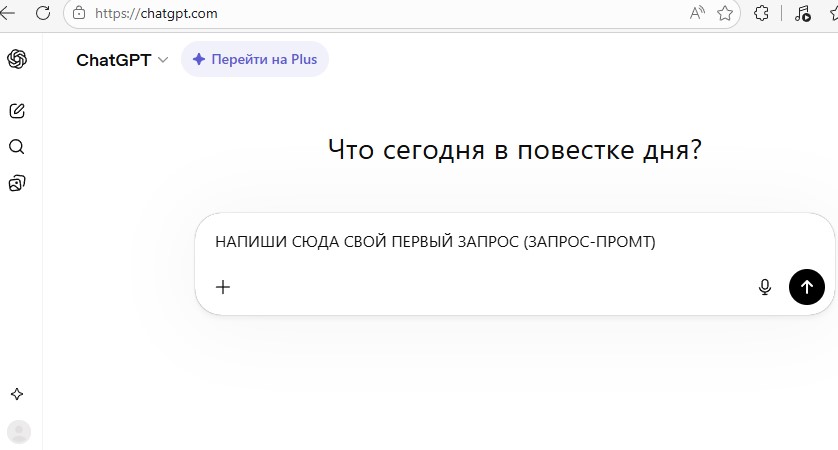Click the 'Перейти на Plus' upgrade button
This screenshot has width=838, height=450.
point(255,59)
